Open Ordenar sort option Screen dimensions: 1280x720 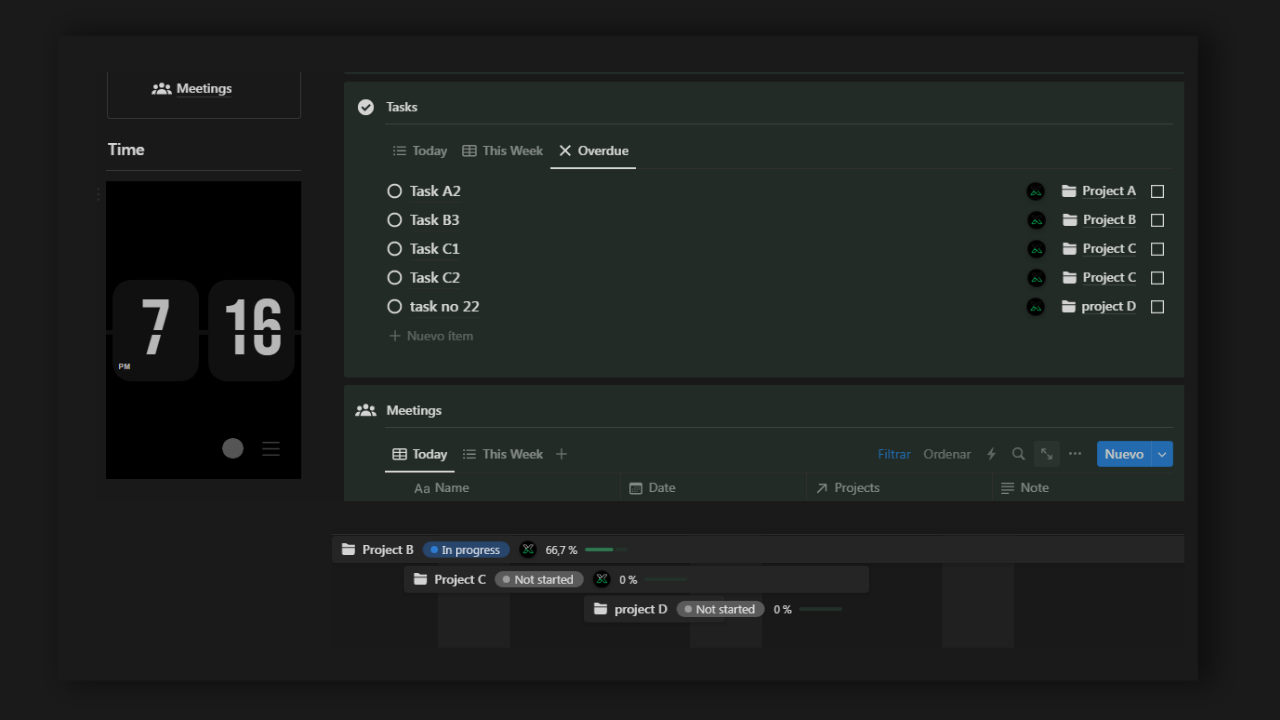click(x=947, y=454)
